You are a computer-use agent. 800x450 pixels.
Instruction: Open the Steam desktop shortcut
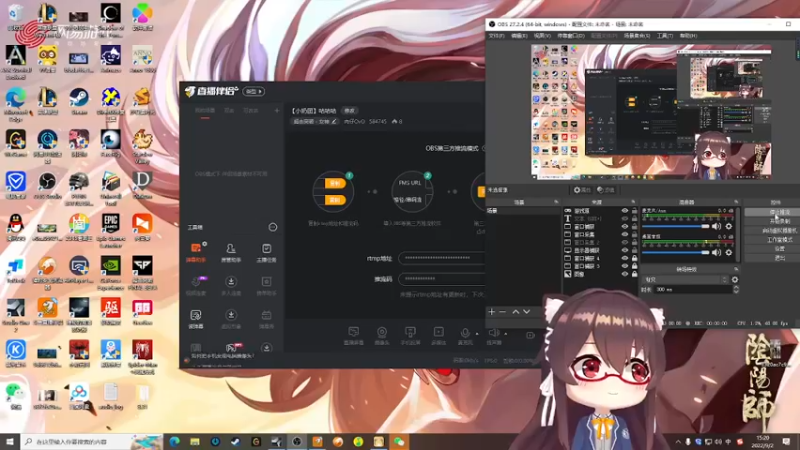click(79, 101)
